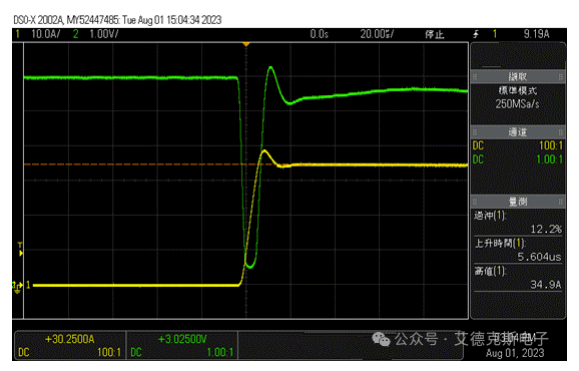Select the yellow DC 100:1 channel row
579x371 pixels.
point(518,145)
